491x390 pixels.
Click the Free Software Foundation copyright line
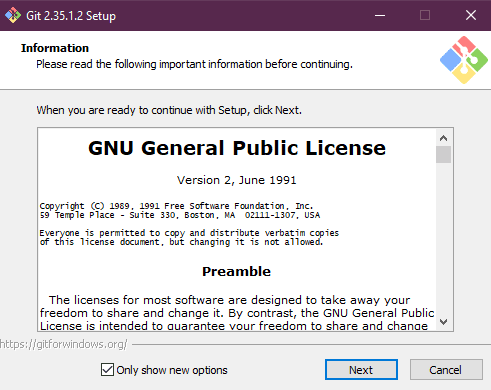coord(176,206)
